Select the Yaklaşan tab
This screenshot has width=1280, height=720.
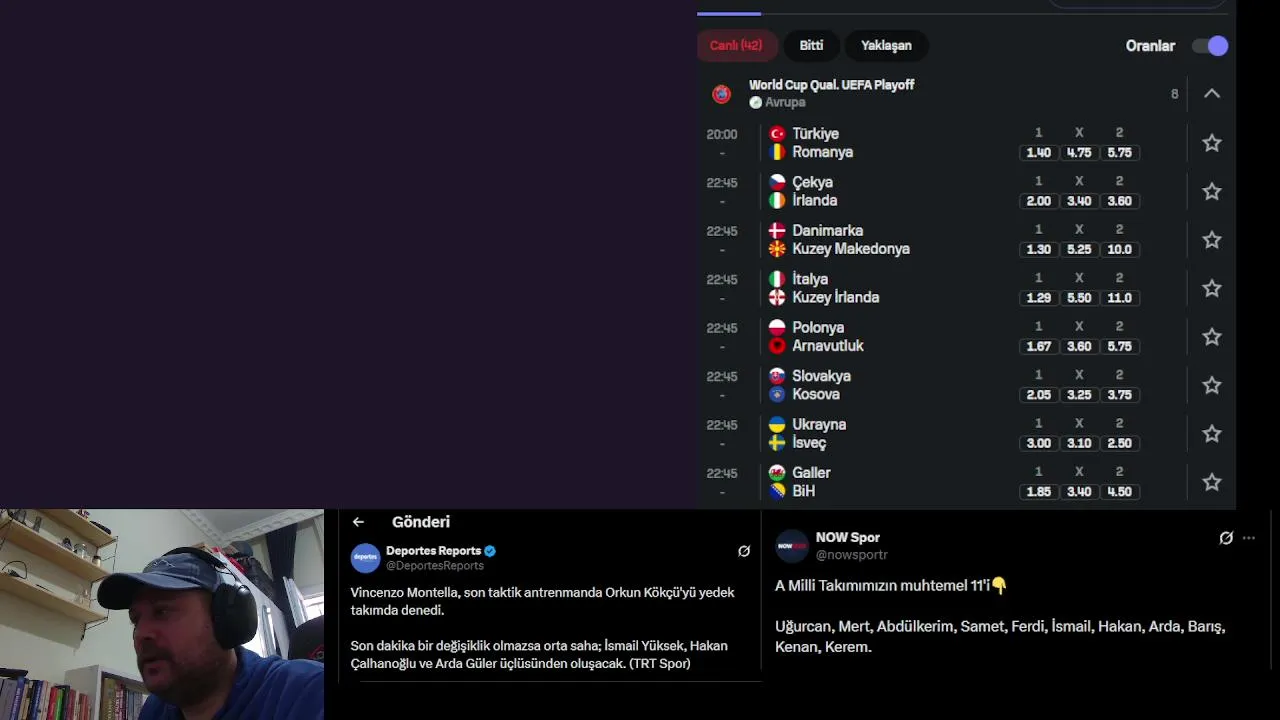click(886, 45)
